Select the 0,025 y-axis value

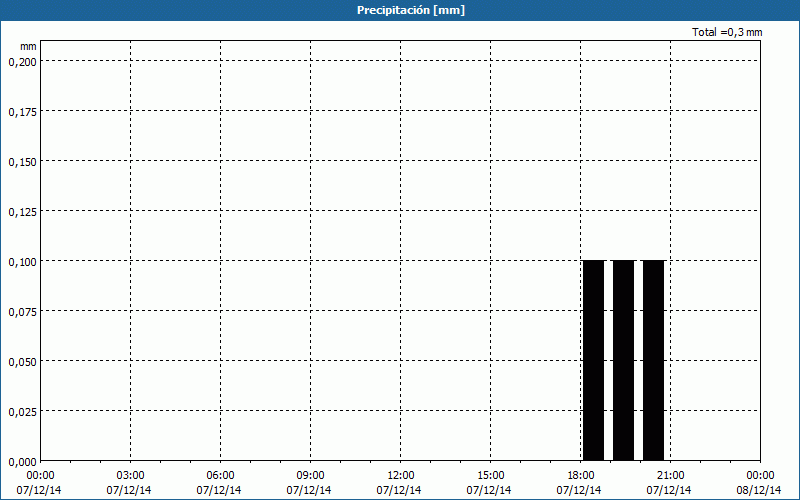tap(22, 412)
